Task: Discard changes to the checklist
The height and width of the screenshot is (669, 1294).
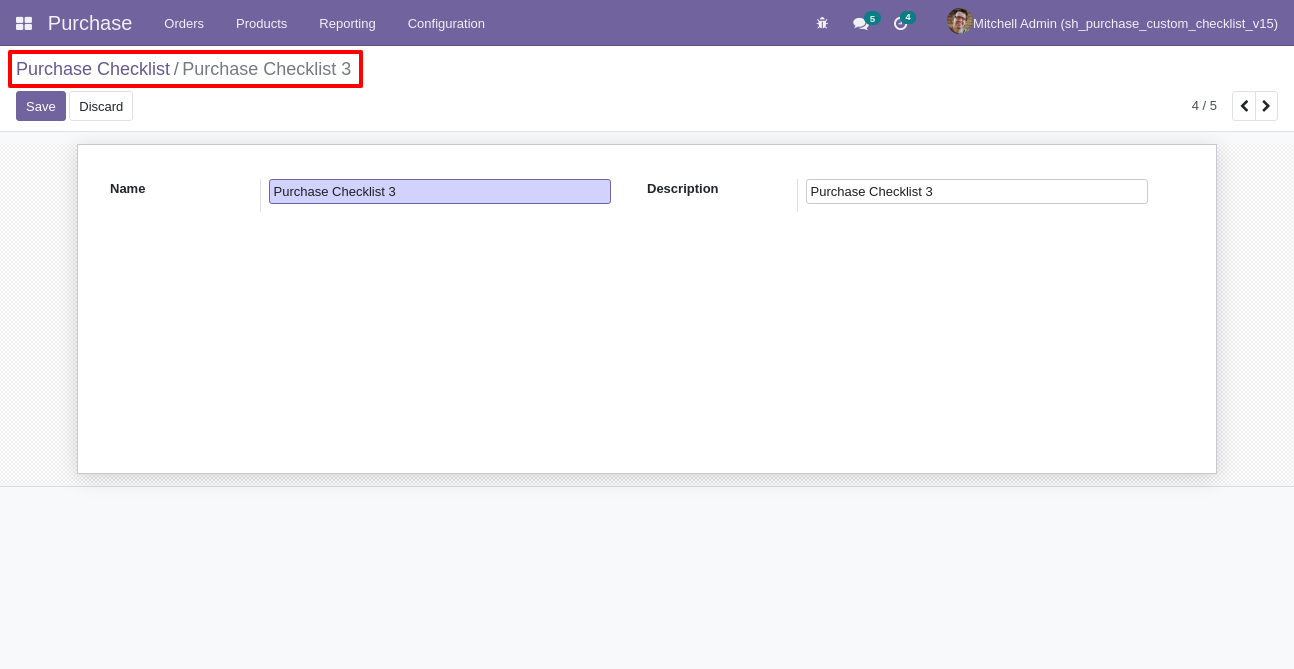Action: pyautogui.click(x=101, y=106)
